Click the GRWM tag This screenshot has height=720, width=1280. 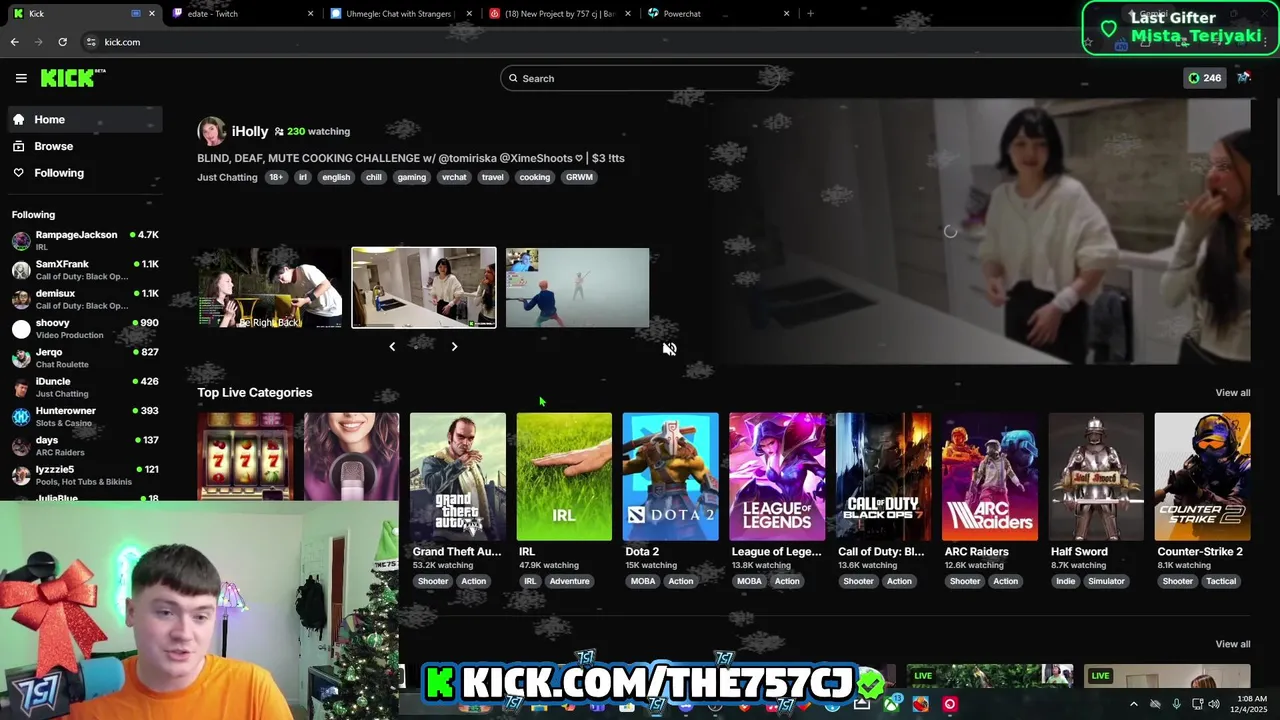[x=579, y=177]
